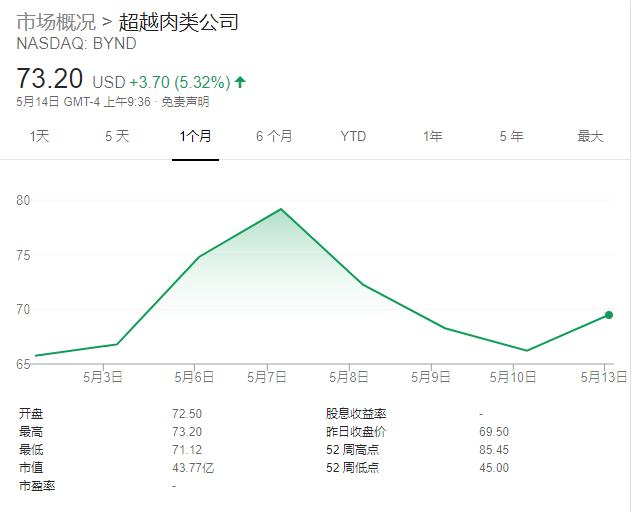Click the price change +3.70 (5.32%)
Viewport: 643px width, 512px height.
pos(180,82)
